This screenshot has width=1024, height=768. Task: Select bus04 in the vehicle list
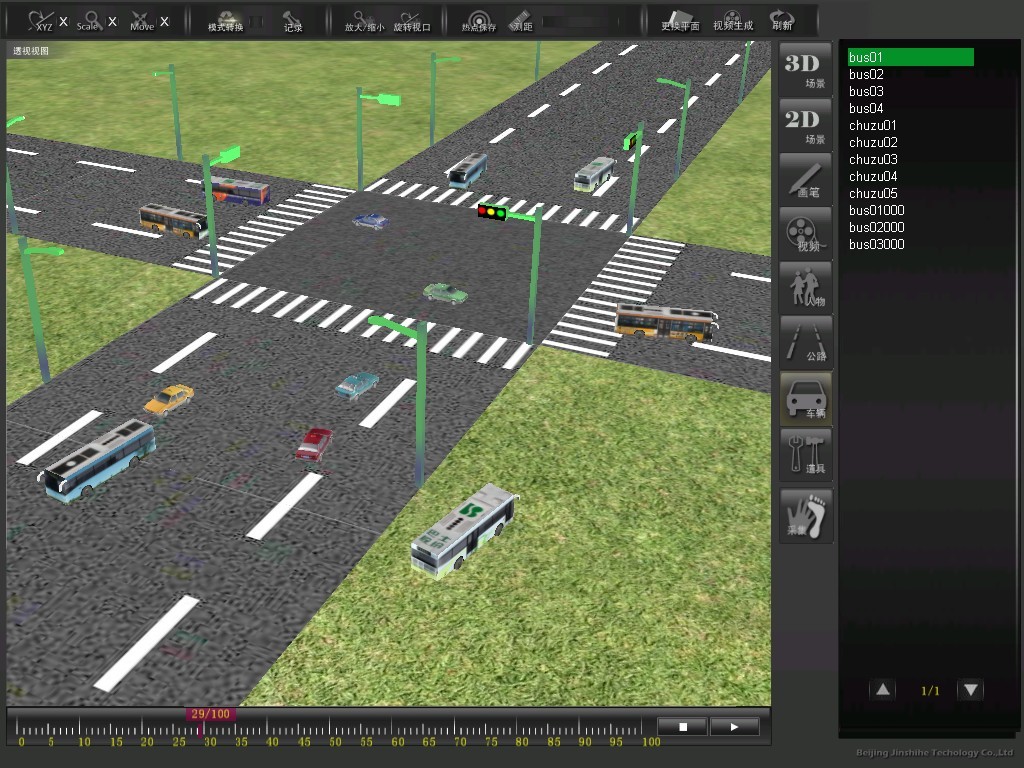click(x=866, y=108)
